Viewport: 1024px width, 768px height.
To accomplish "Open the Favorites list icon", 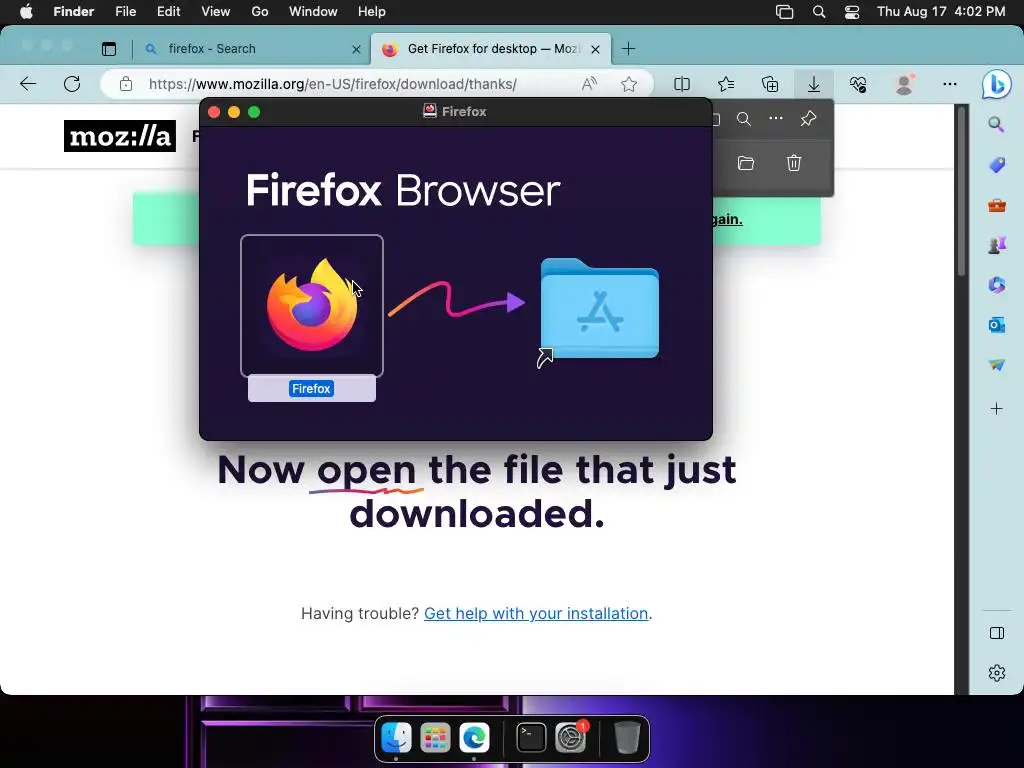I will point(726,84).
